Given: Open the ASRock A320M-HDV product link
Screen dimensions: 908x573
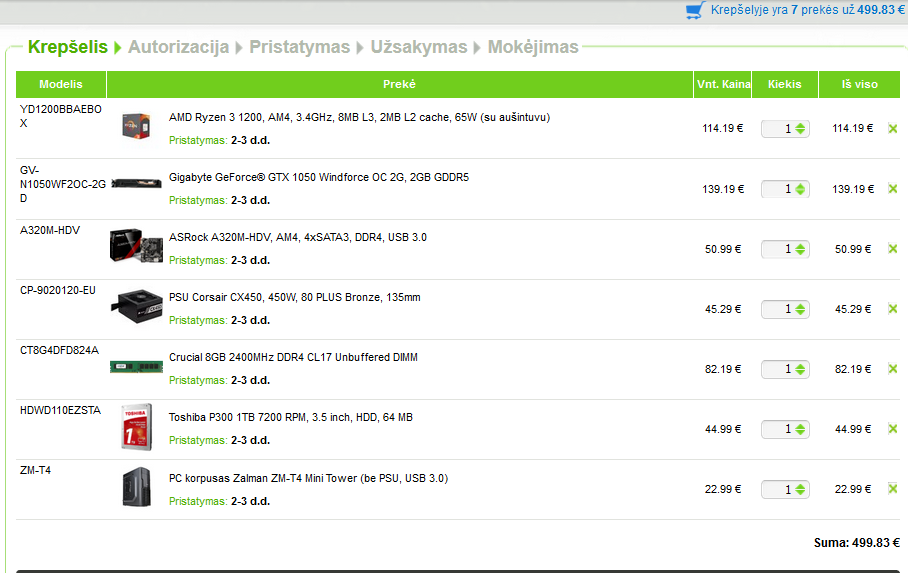Looking at the screenshot, I should point(298,238).
